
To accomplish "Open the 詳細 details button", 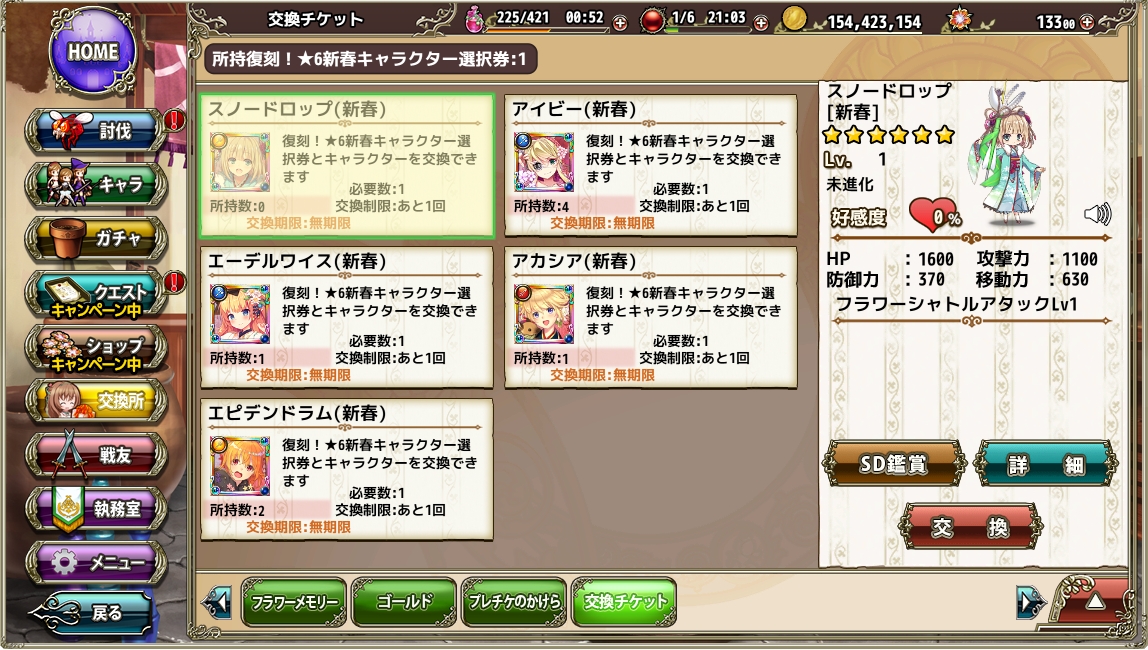I will [1046, 463].
